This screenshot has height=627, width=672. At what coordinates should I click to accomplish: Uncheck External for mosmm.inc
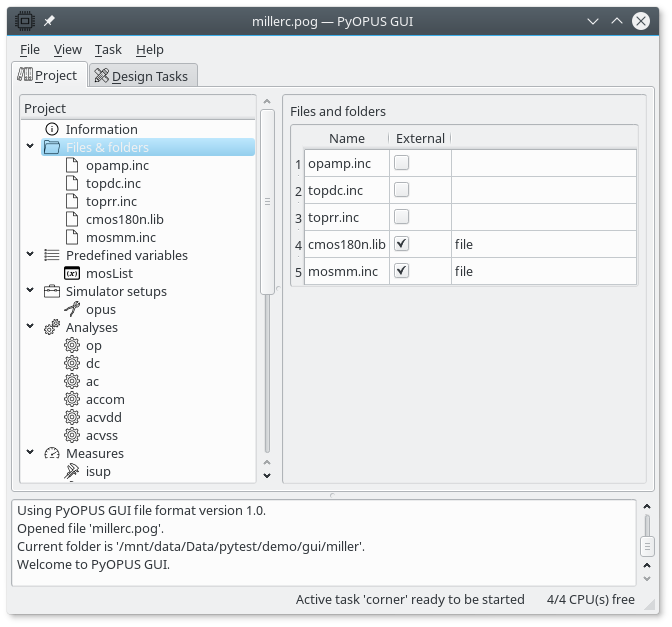click(x=402, y=271)
